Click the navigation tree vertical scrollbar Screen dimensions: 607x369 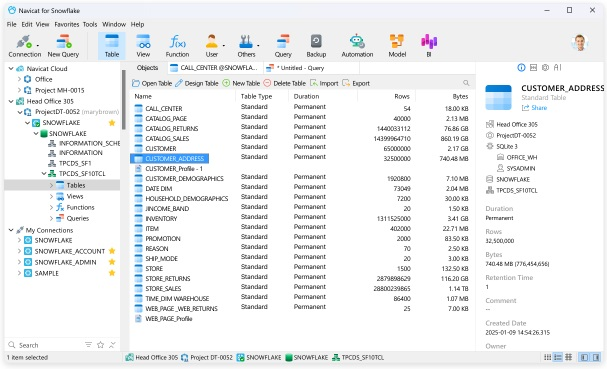(x=123, y=100)
